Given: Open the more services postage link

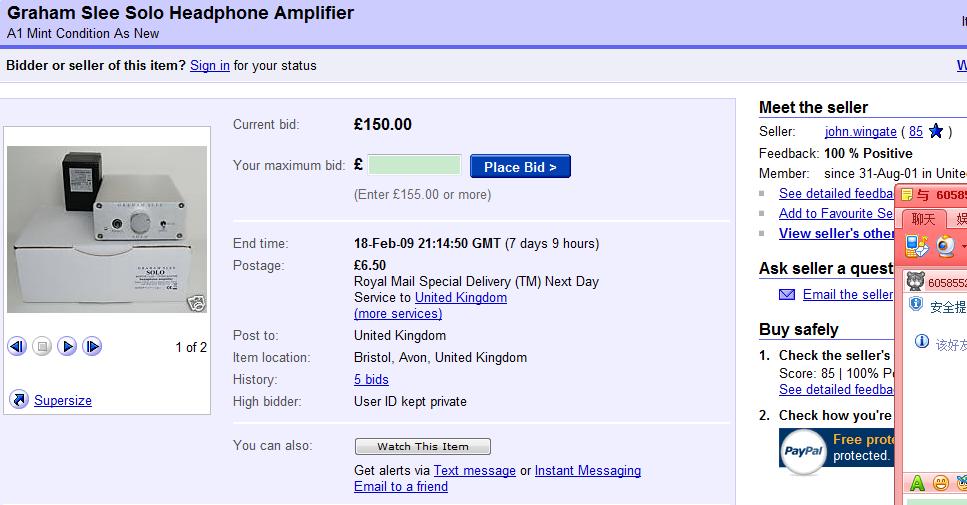Looking at the screenshot, I should (398, 313).
